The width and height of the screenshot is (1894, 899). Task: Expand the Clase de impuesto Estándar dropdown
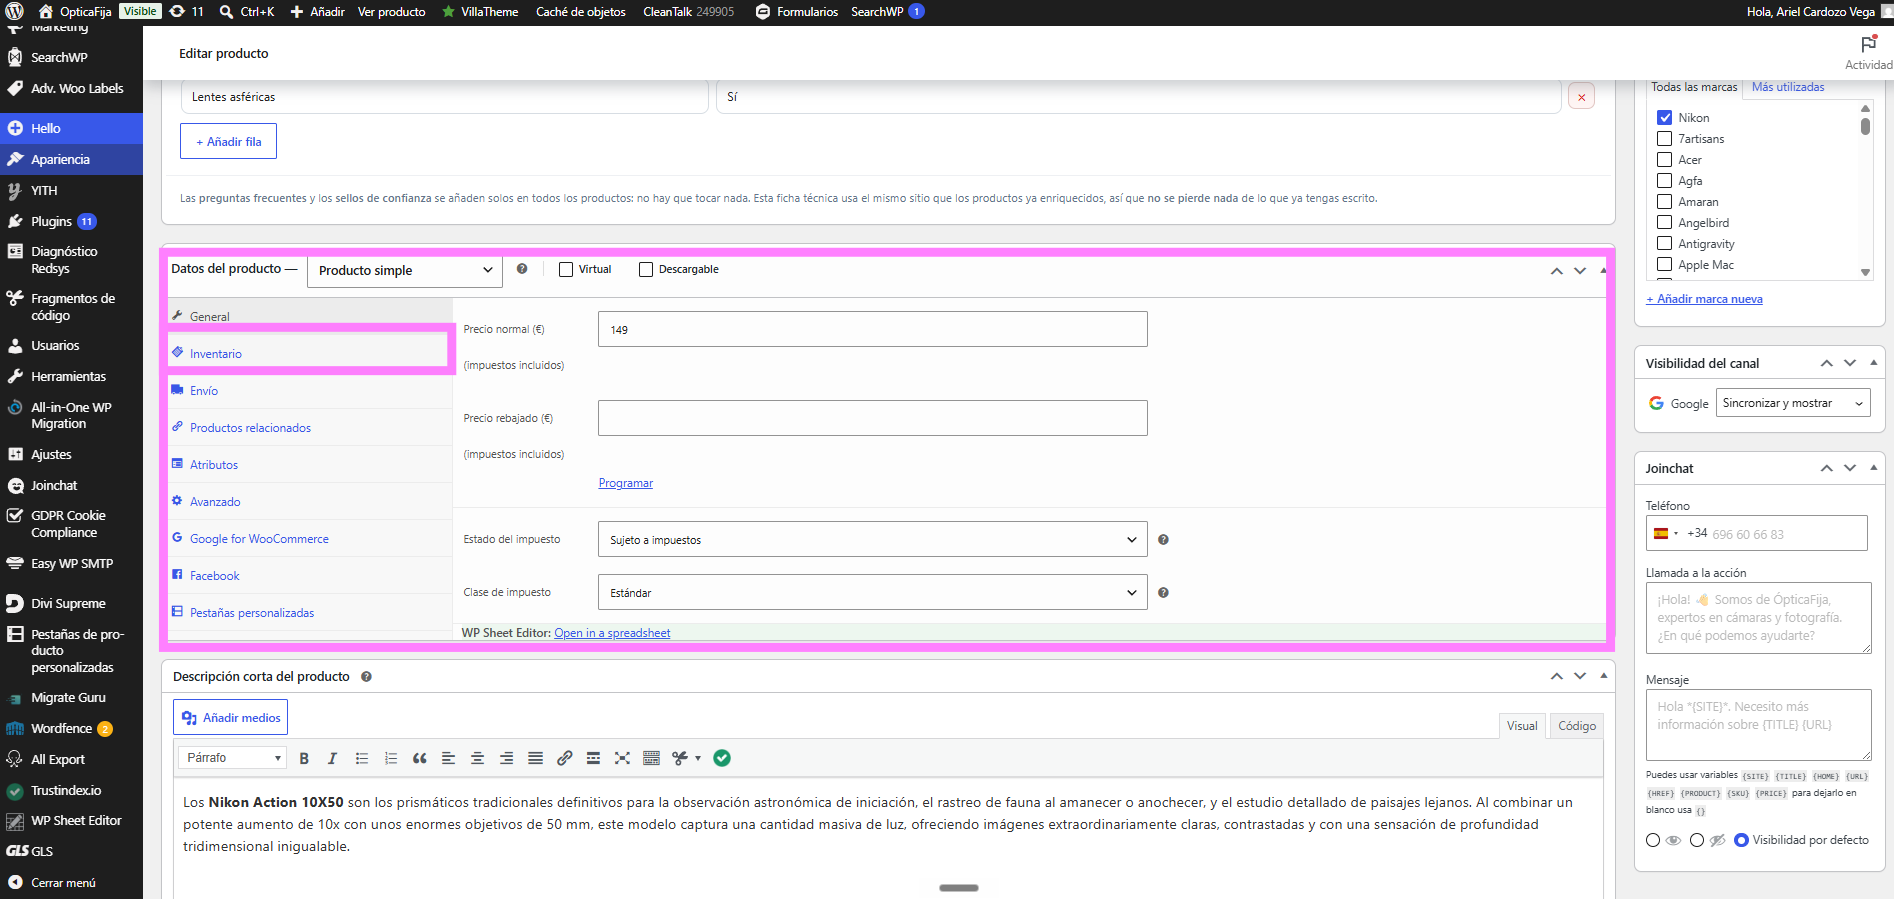click(873, 592)
